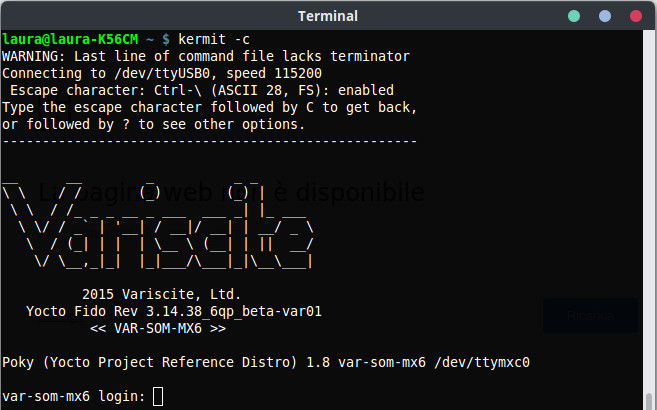Click the speed value 115200
657x410 pixels.
point(297,73)
